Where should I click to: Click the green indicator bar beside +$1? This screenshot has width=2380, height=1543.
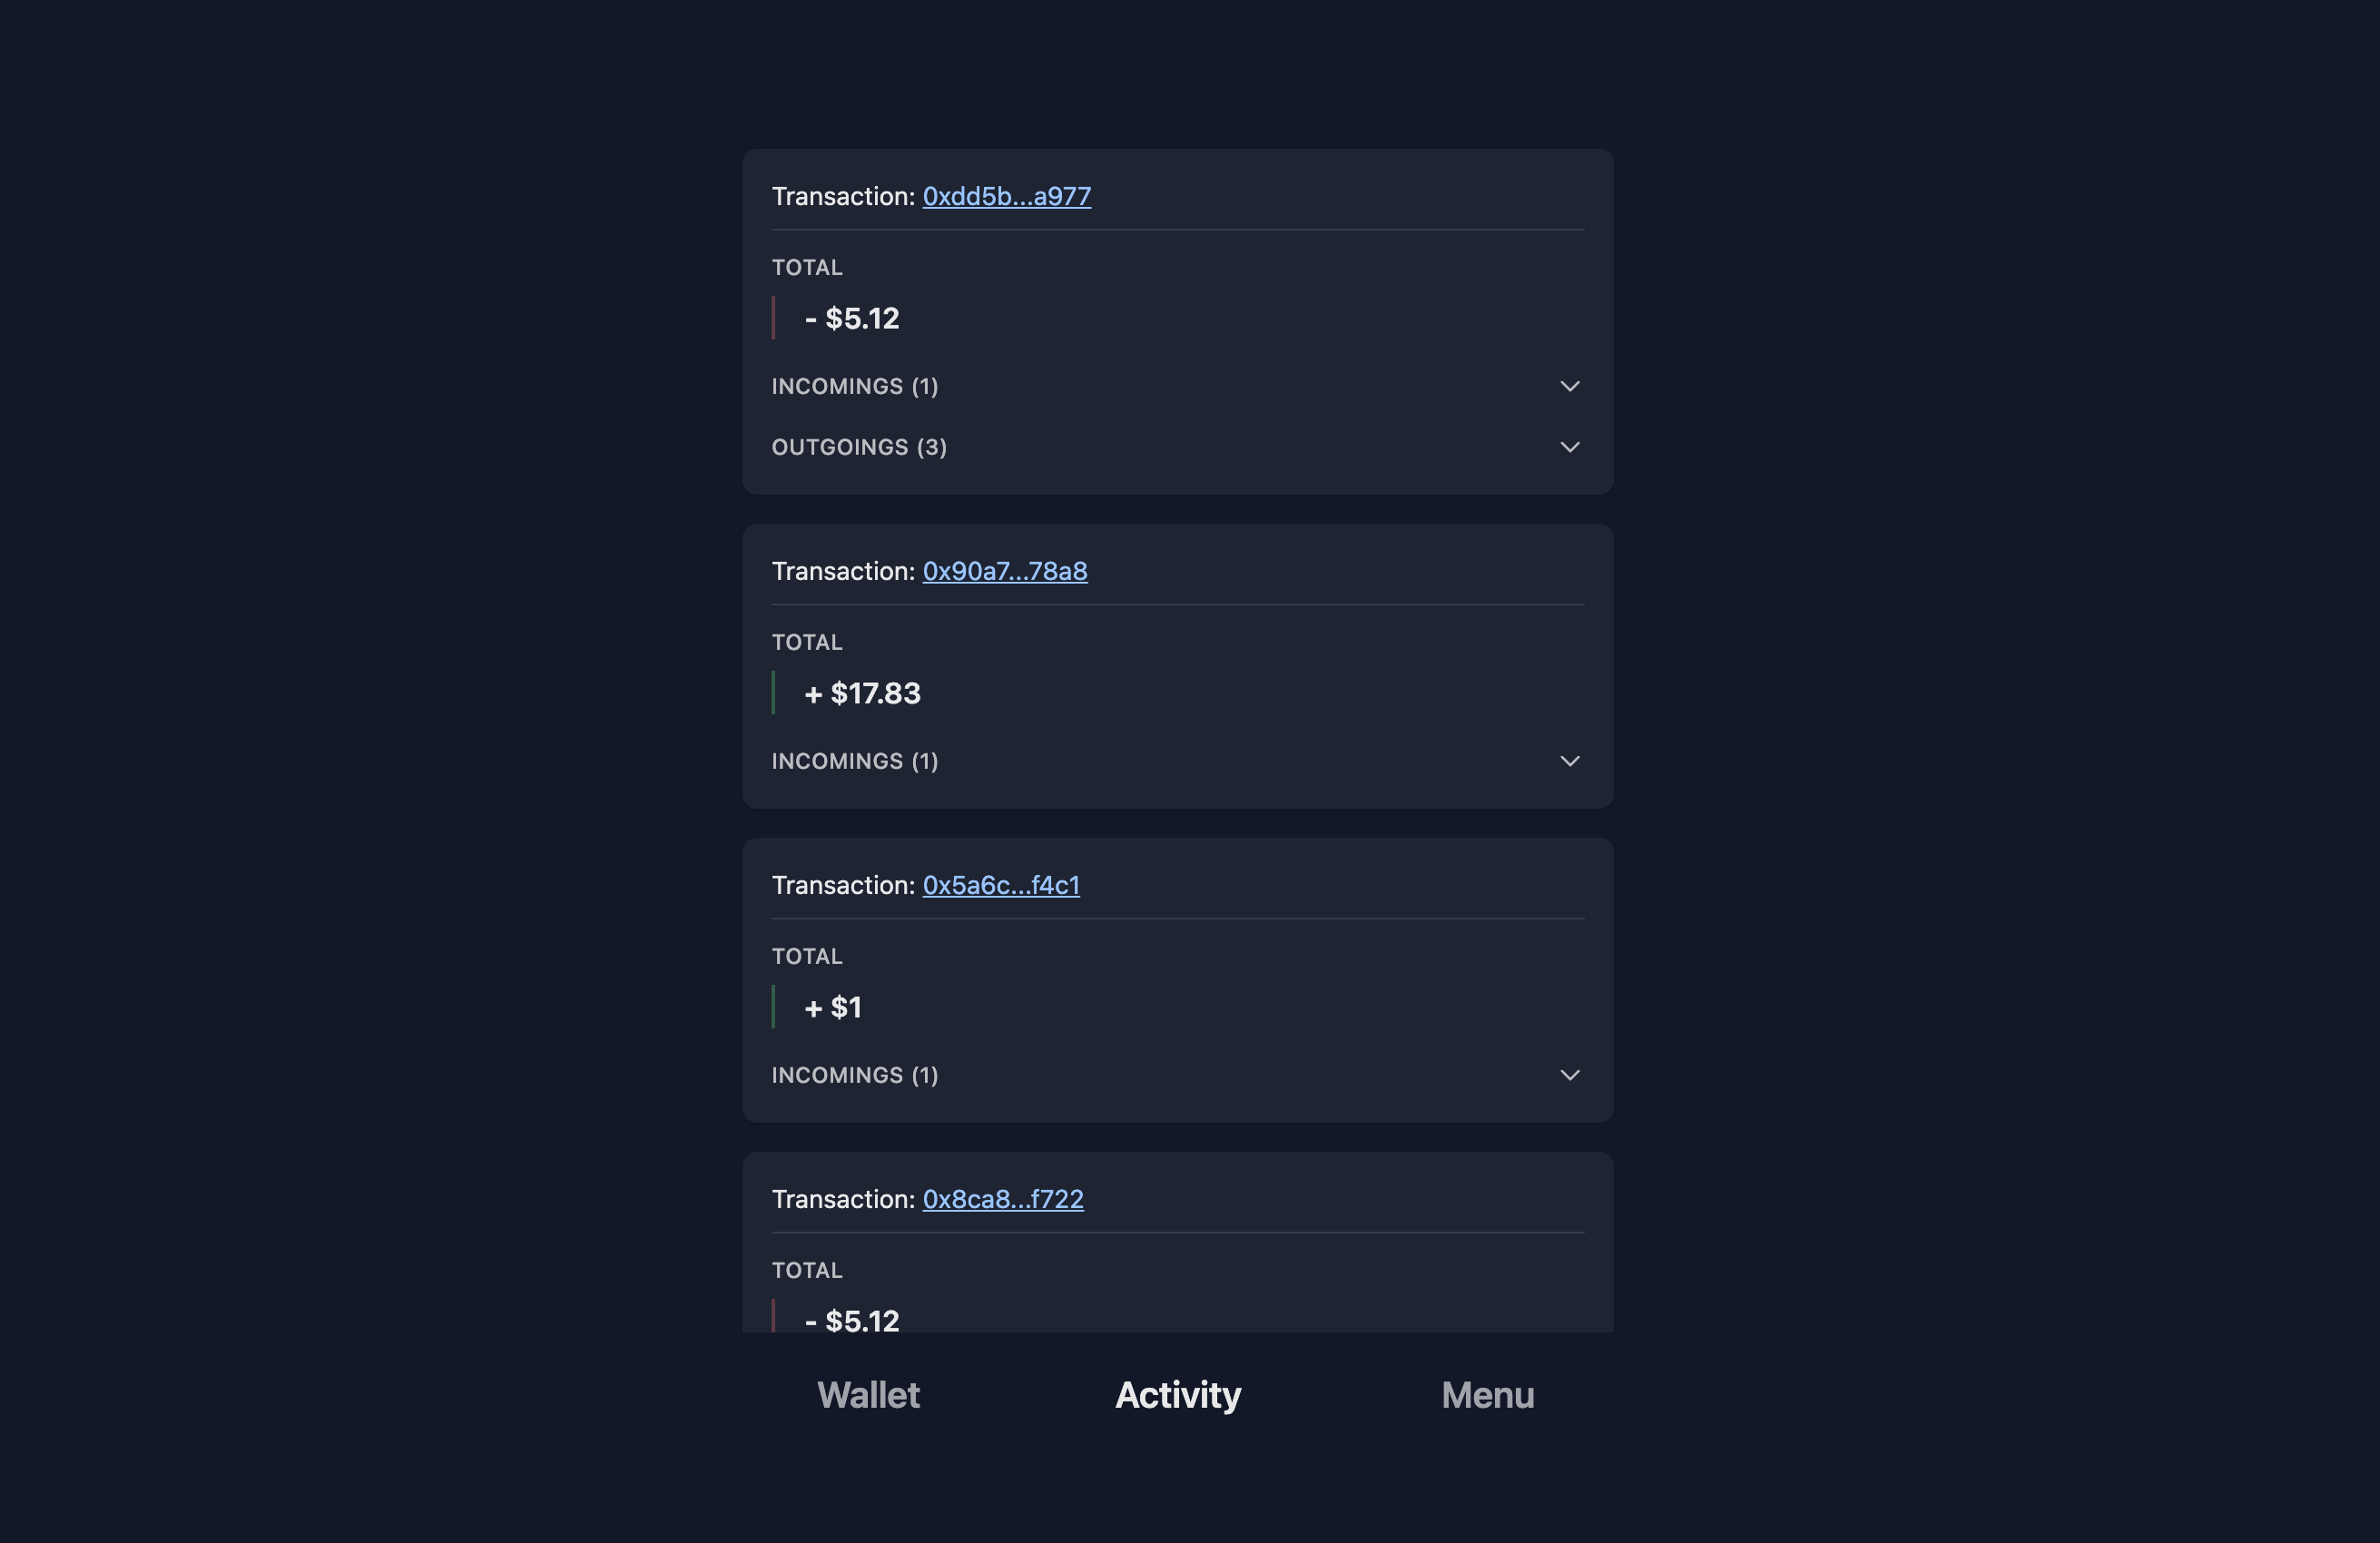(x=774, y=1007)
